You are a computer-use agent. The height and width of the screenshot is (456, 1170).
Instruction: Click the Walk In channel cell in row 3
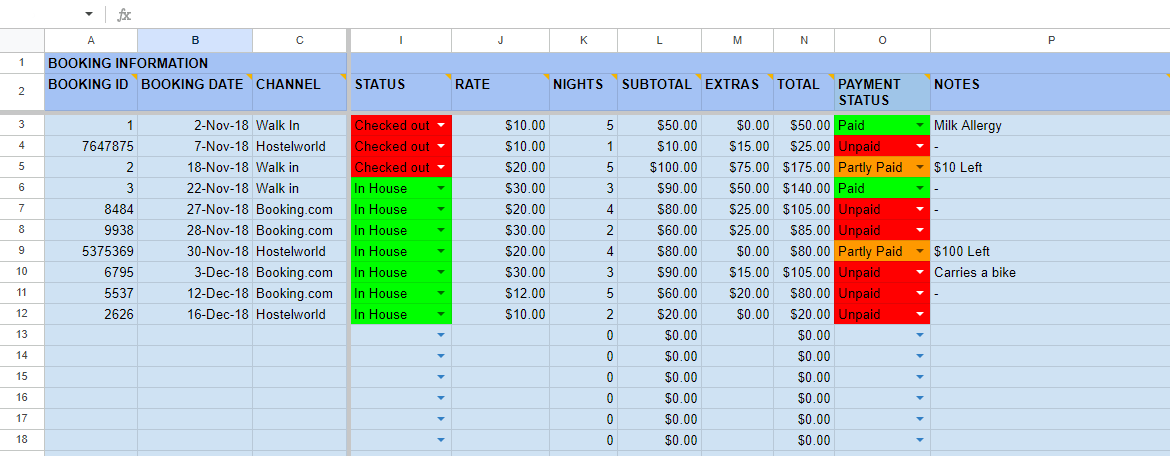coord(300,125)
